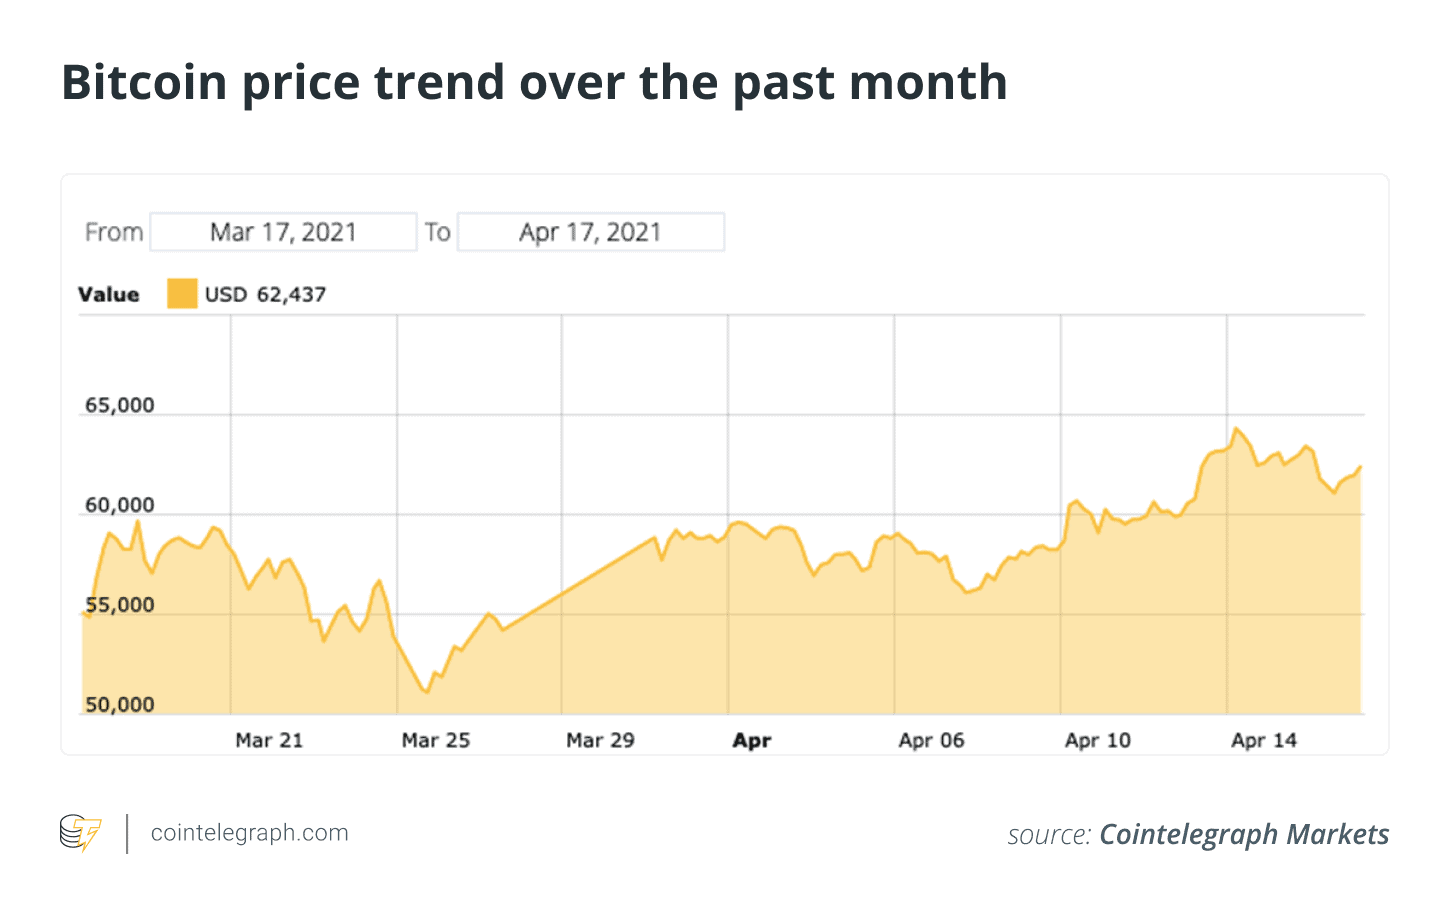
Task: Click the Cointelegraph coin logo icon
Action: pyautogui.click(x=80, y=833)
